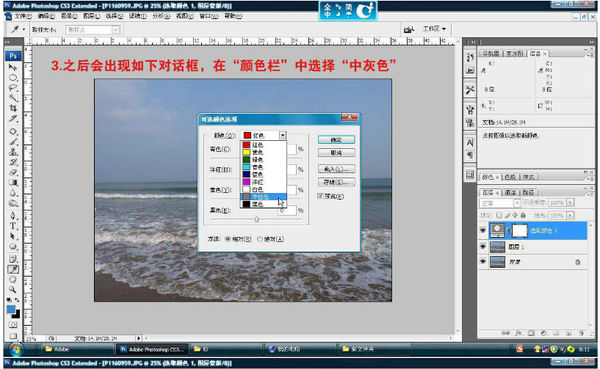
Task: Click the Ps logo atop the toolbox
Action: tap(13, 56)
